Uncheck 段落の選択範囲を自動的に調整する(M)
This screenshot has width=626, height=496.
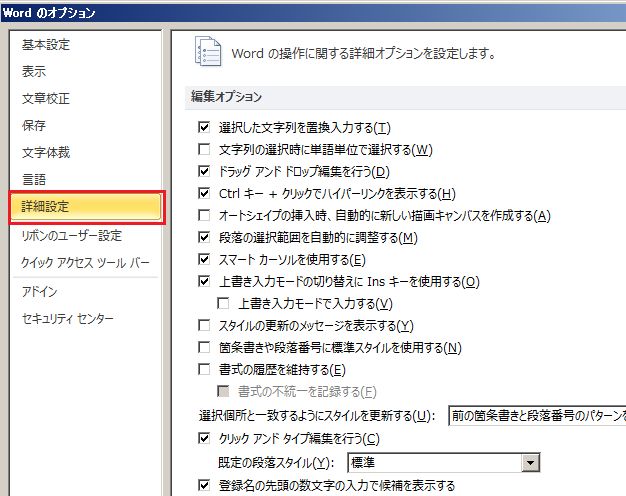tap(204, 237)
